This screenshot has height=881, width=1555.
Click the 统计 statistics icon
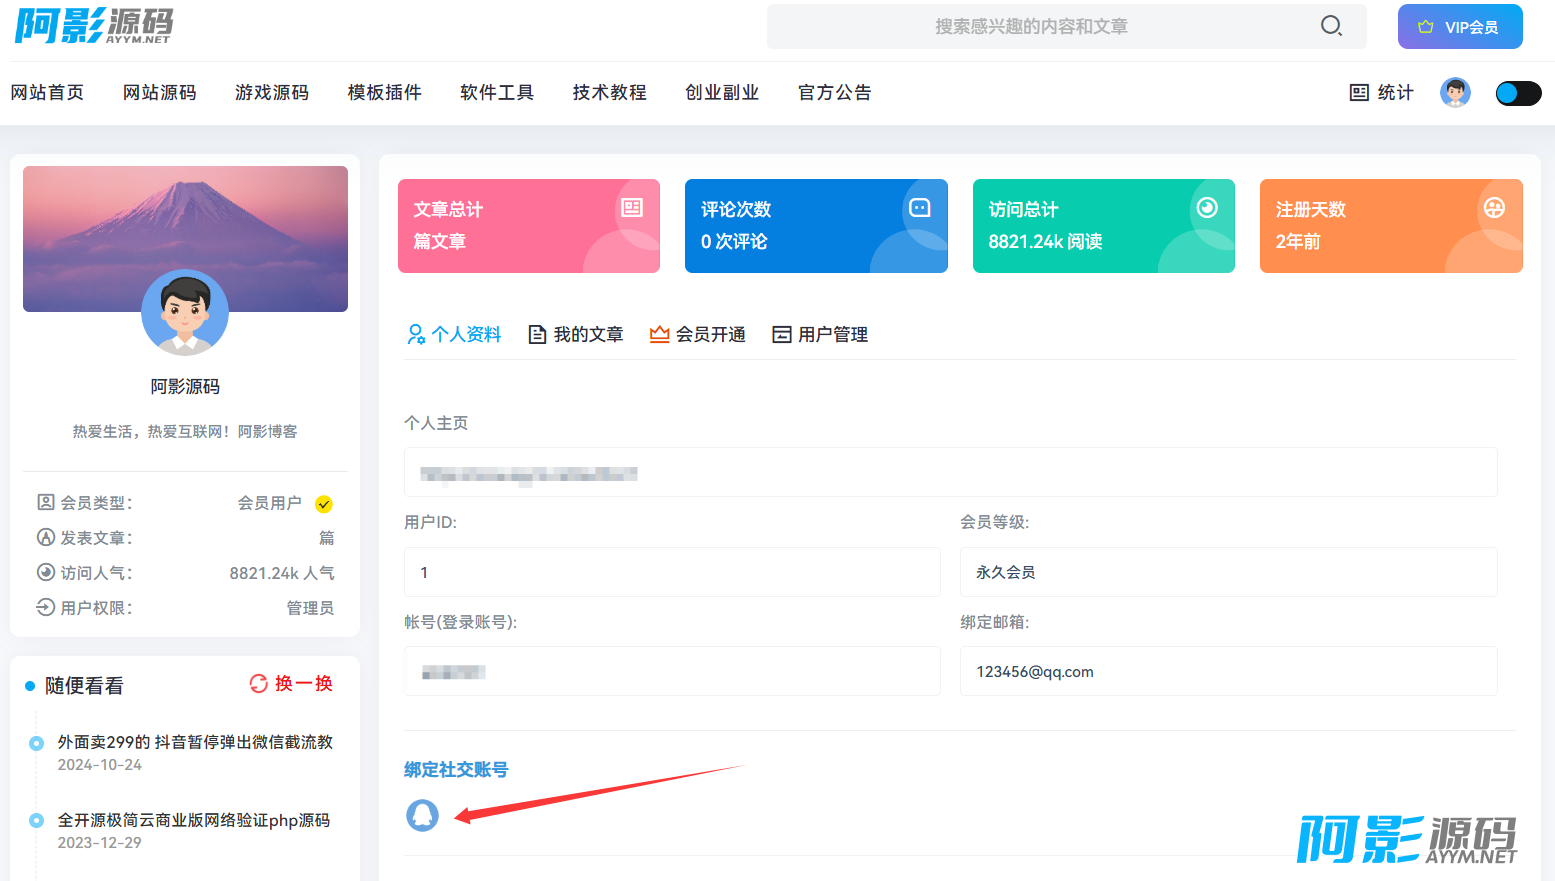pos(1359,93)
